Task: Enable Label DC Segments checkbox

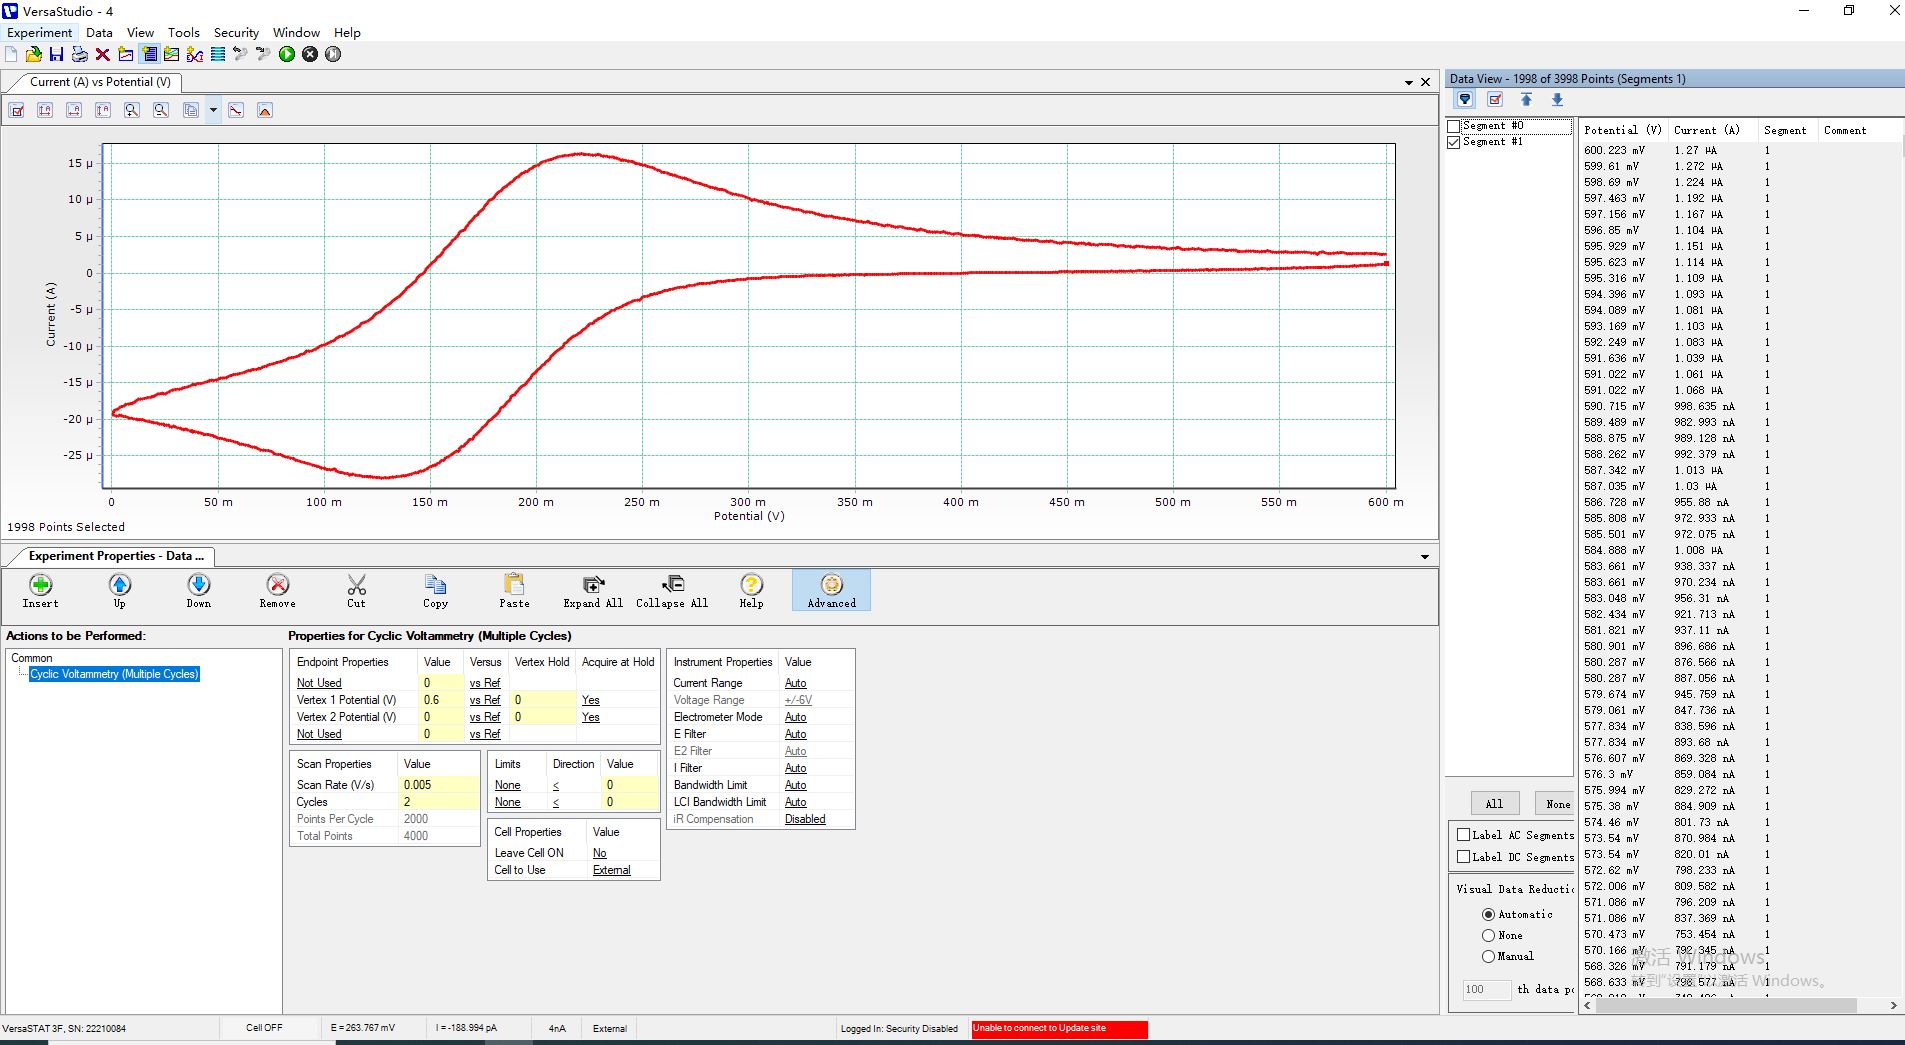Action: (x=1464, y=857)
